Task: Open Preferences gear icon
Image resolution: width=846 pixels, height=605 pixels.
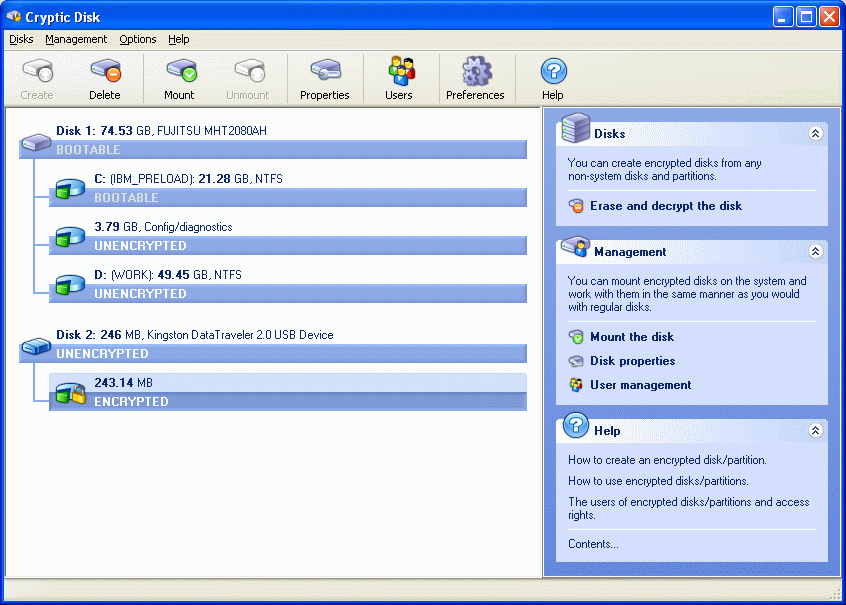Action: coord(475,72)
